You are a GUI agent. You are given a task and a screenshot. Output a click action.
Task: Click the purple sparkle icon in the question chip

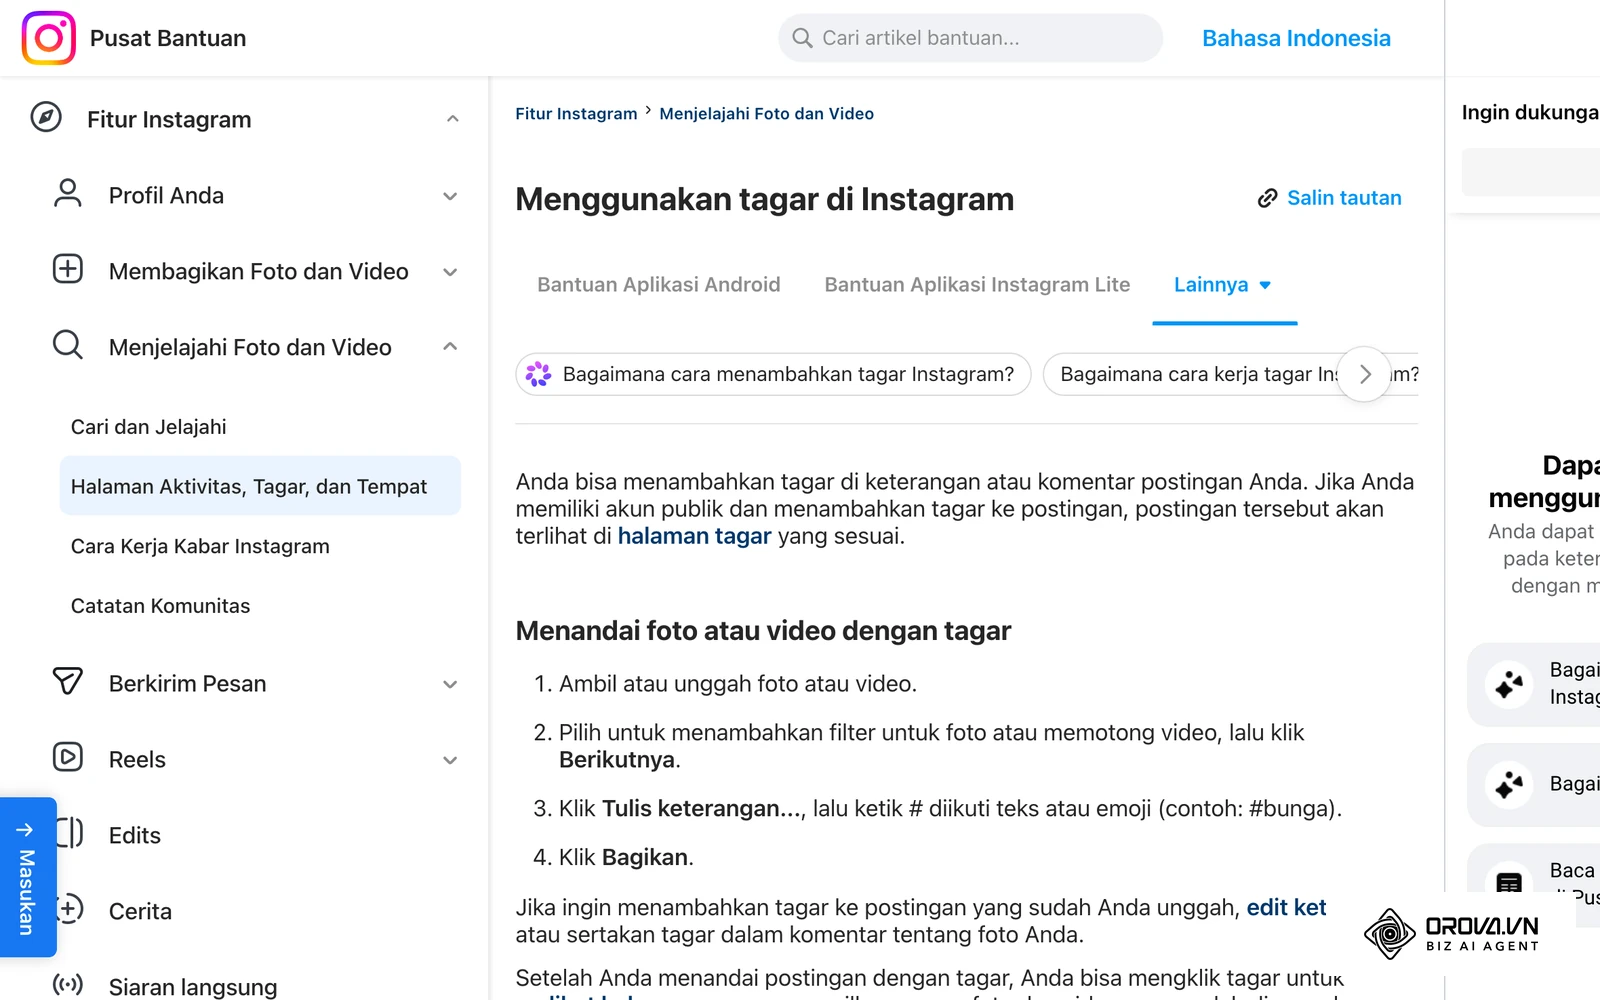pos(539,374)
